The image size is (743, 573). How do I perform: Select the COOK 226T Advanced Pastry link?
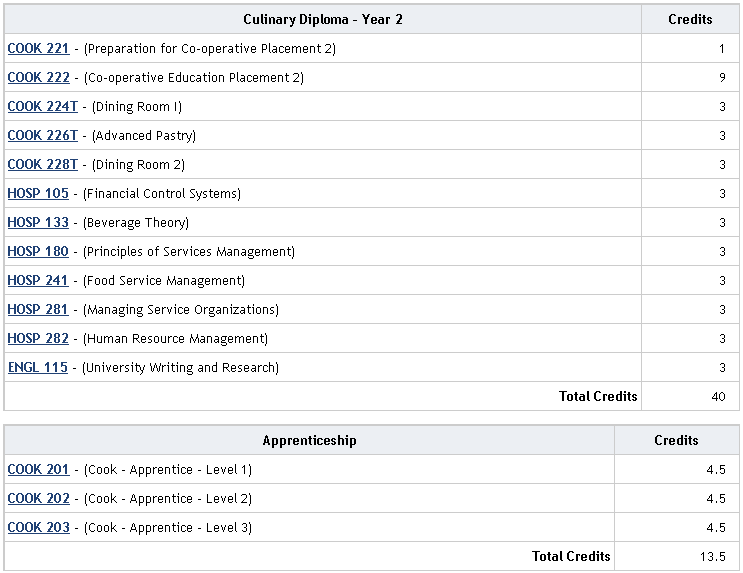pos(42,135)
